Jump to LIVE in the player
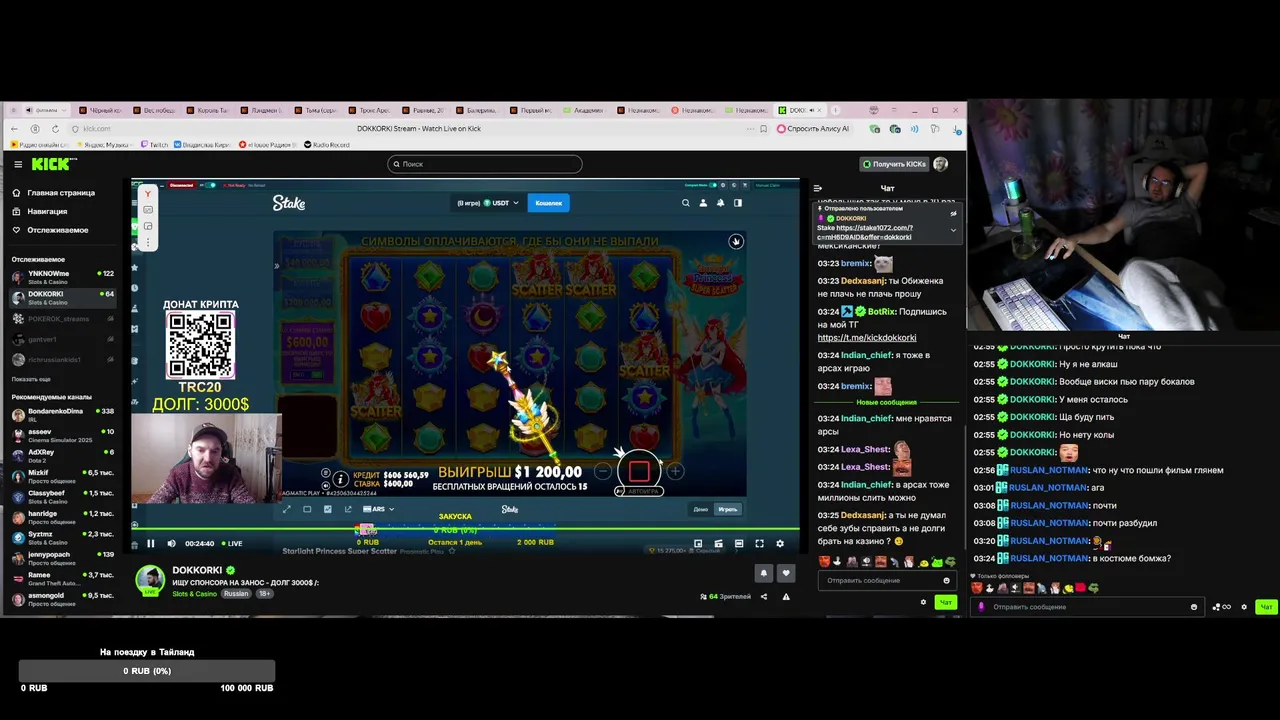This screenshot has width=1280, height=720. coord(231,544)
